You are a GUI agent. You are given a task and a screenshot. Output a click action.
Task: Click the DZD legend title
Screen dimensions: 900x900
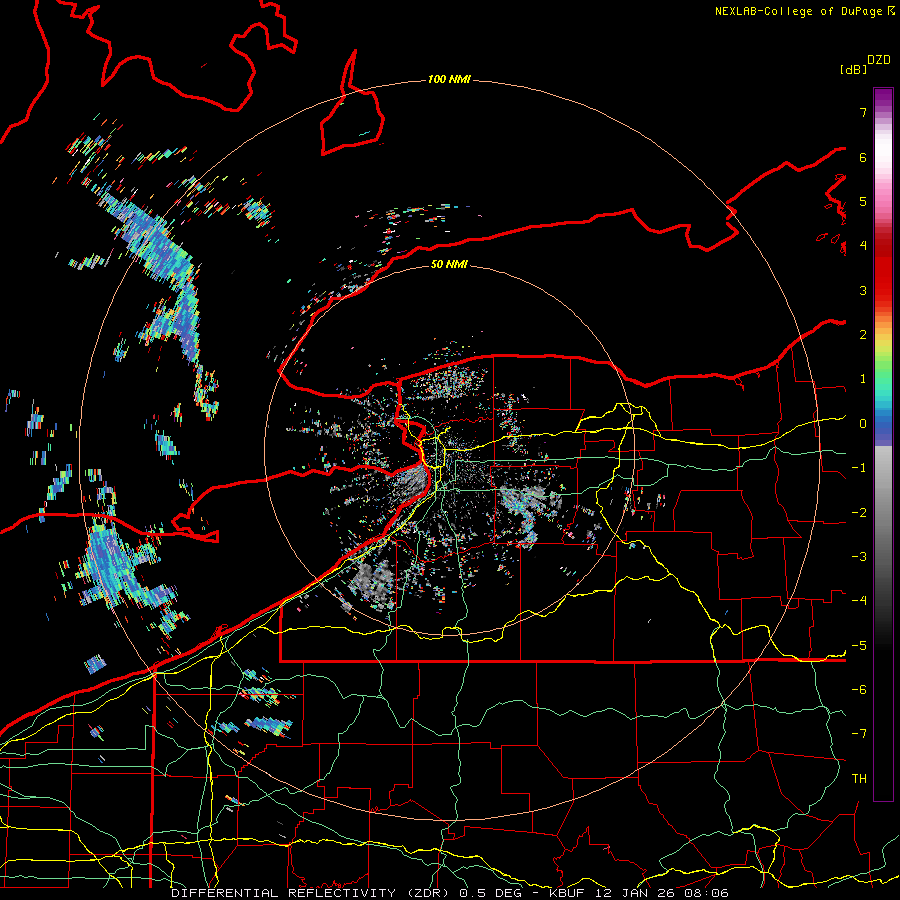[879, 60]
